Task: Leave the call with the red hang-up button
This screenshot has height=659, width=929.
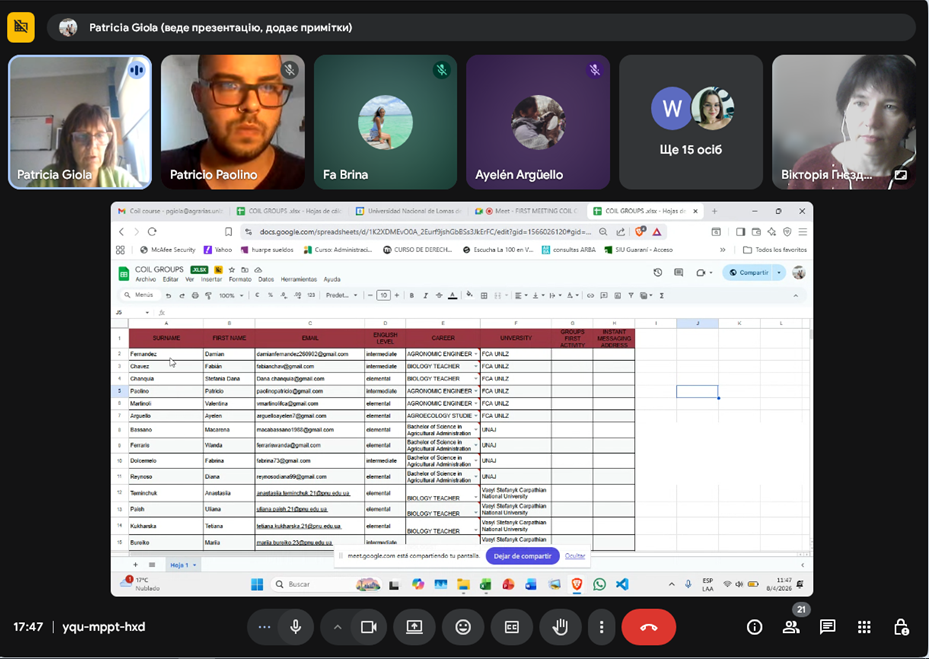Action: (648, 627)
